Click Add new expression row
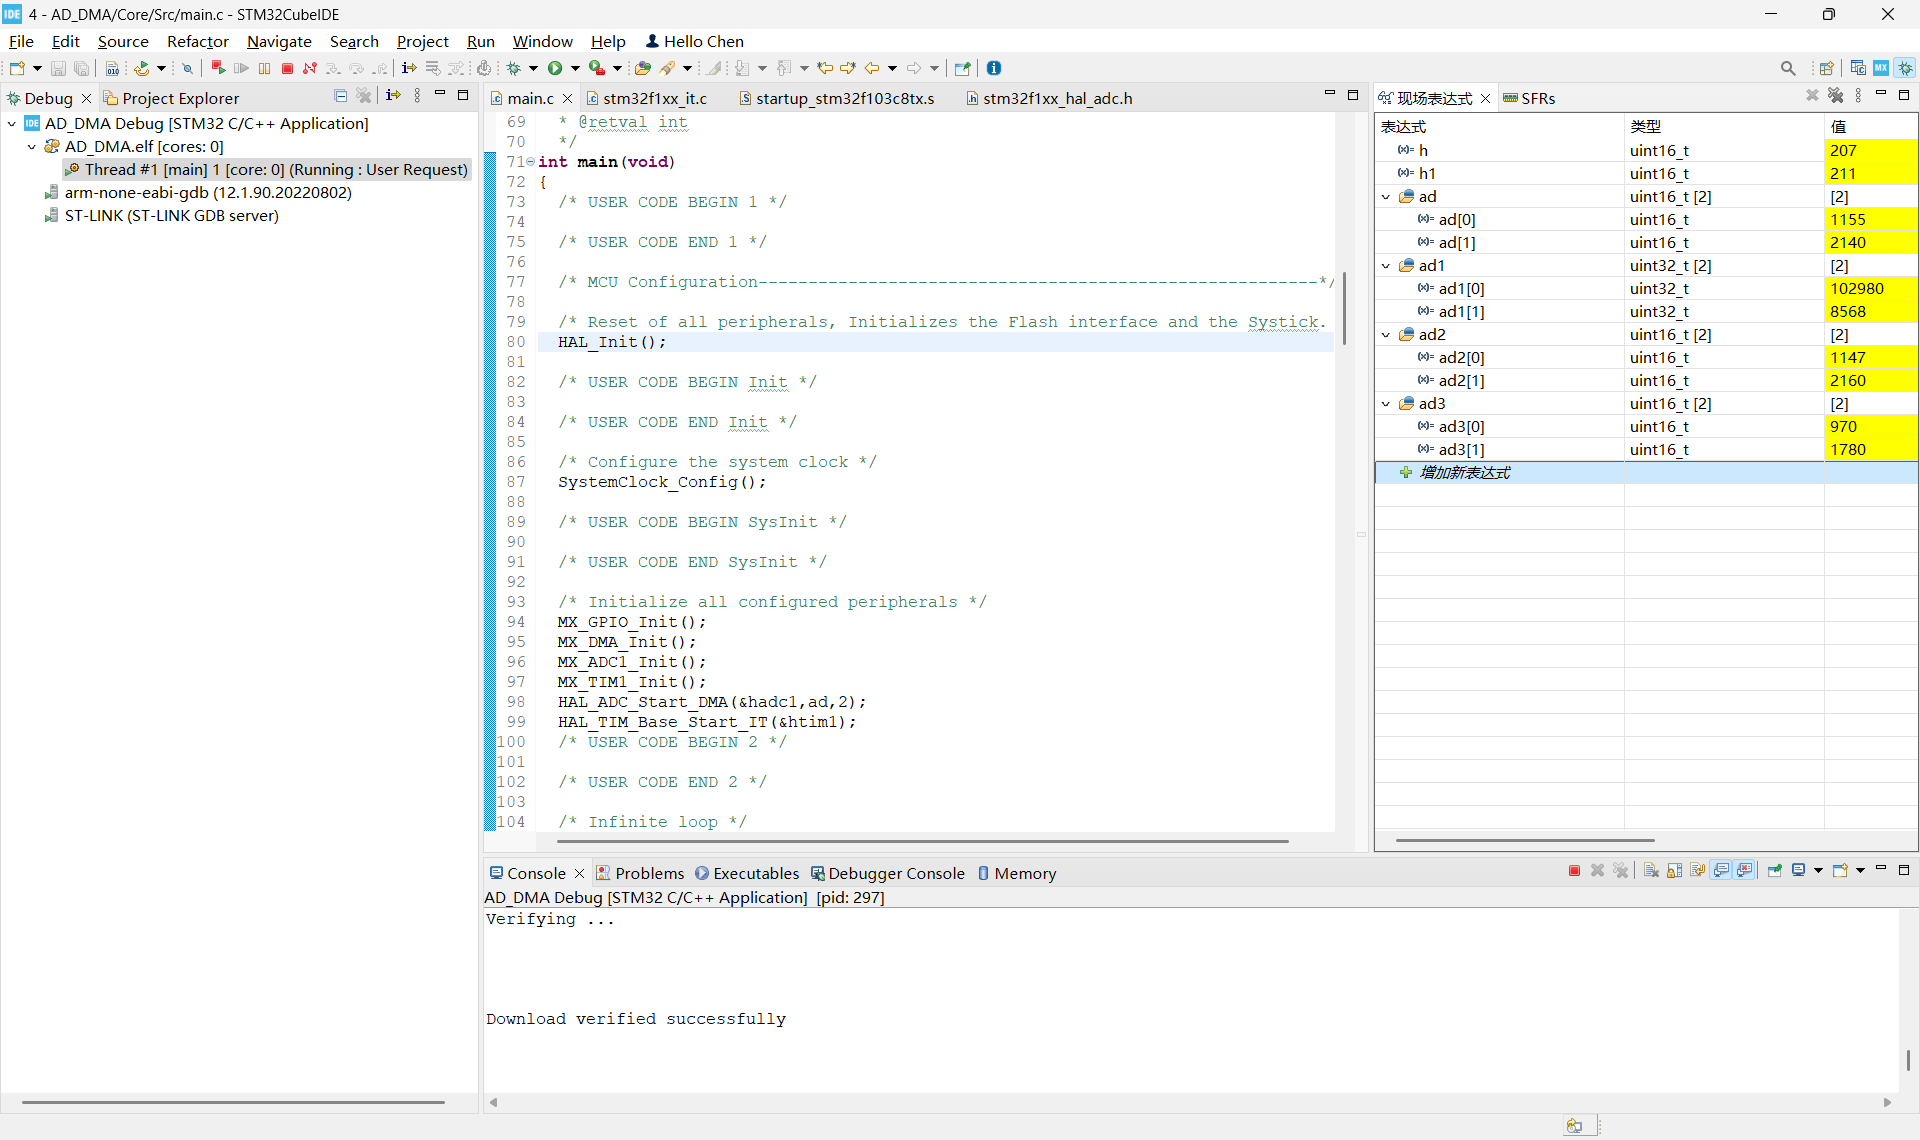Screen dimensions: 1920x1140 (1464, 473)
